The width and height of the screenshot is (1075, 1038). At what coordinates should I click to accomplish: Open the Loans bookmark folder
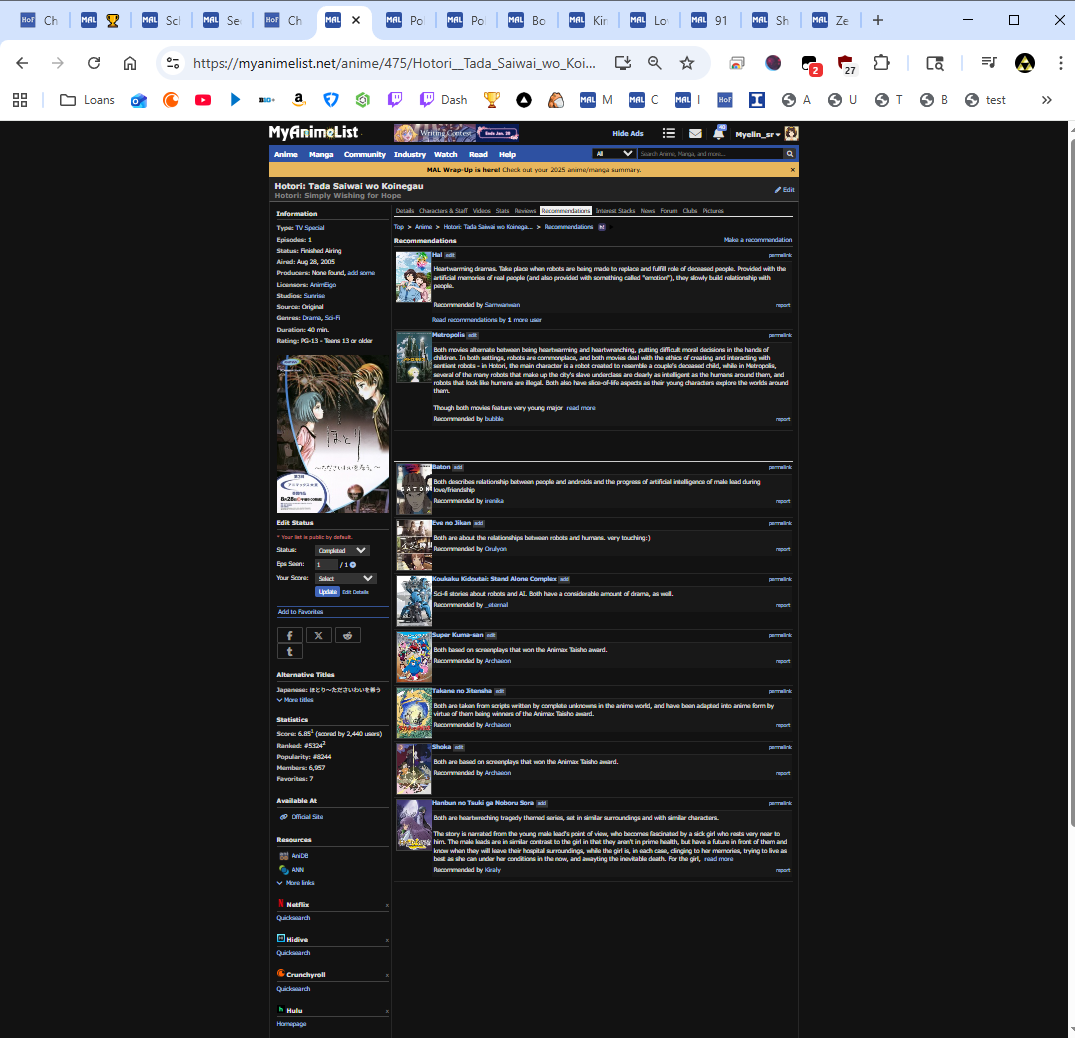87,100
